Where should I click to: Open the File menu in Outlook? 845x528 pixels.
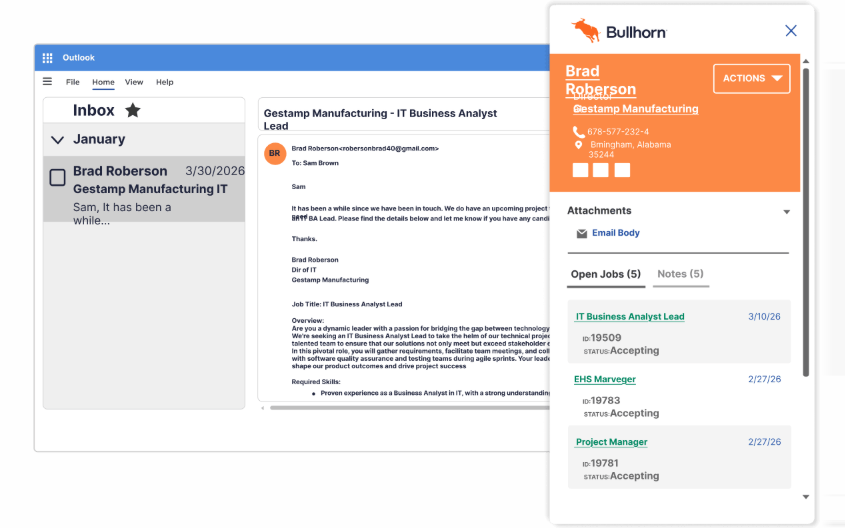coord(73,82)
